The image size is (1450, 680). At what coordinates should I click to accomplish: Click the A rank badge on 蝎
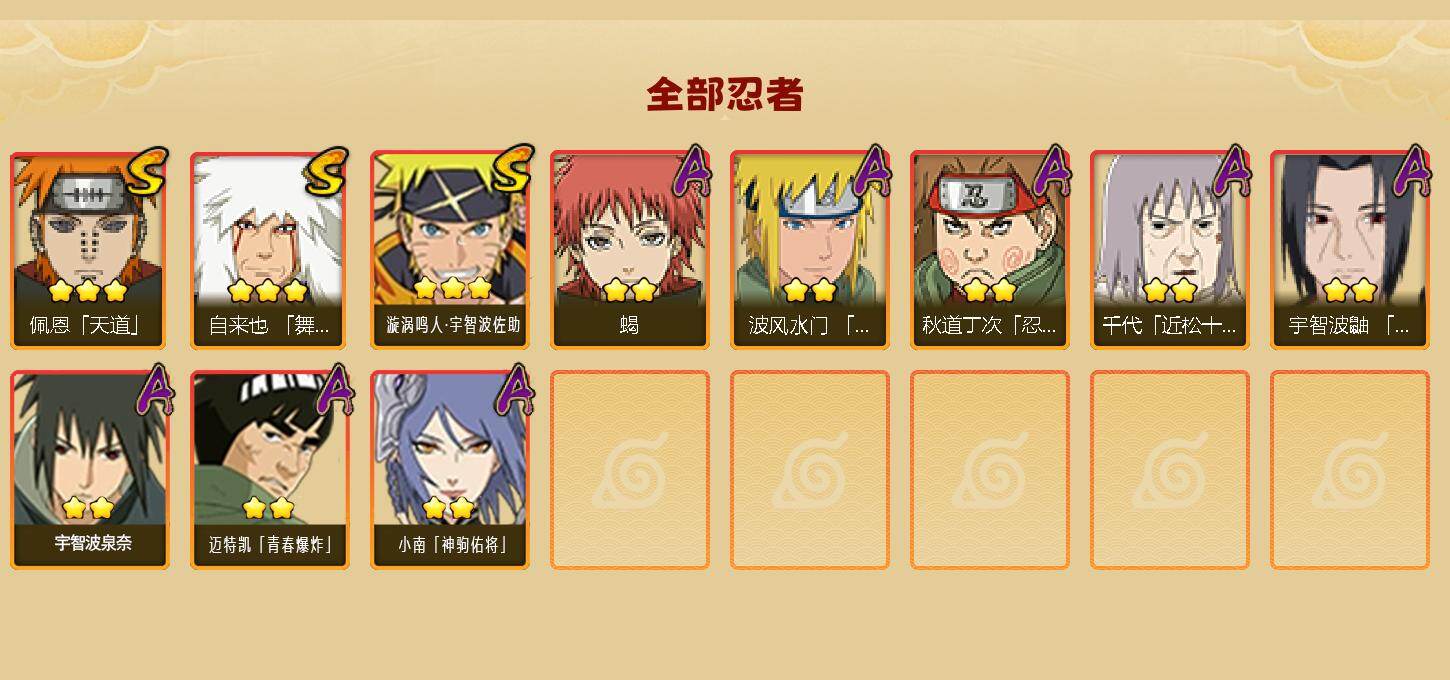(x=691, y=171)
